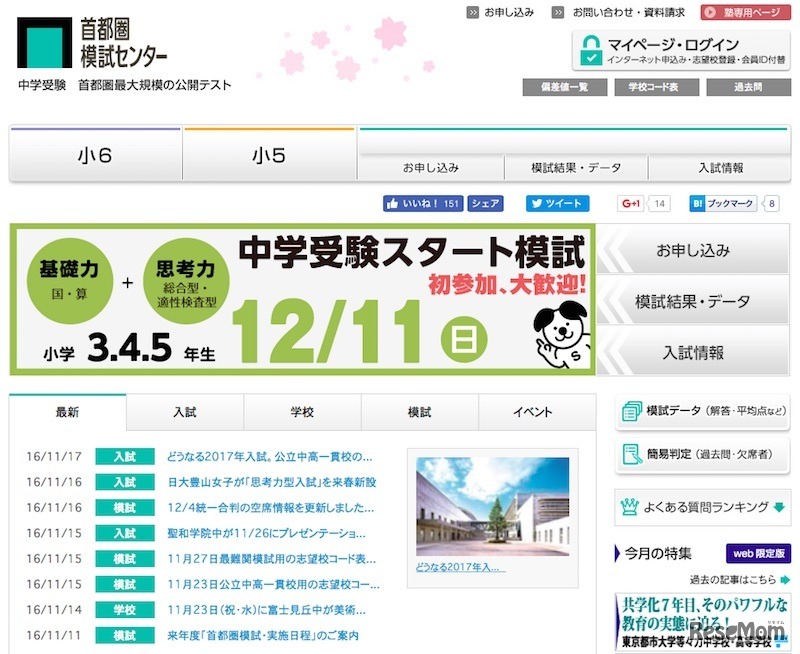Click the 中学受験スタート模試 12/11 banner
800x654 pixels.
(303, 299)
